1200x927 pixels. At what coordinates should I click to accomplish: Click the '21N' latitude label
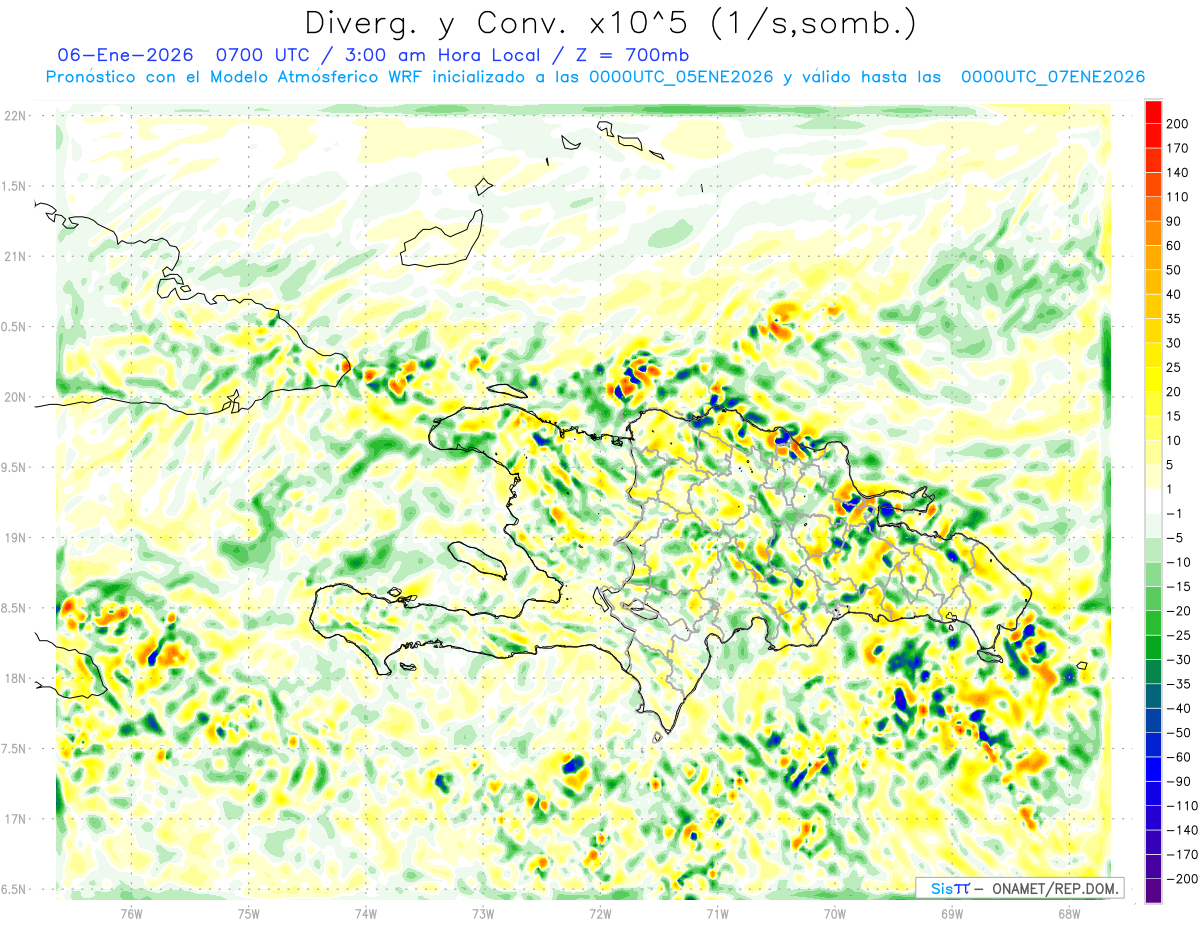click(x=15, y=257)
